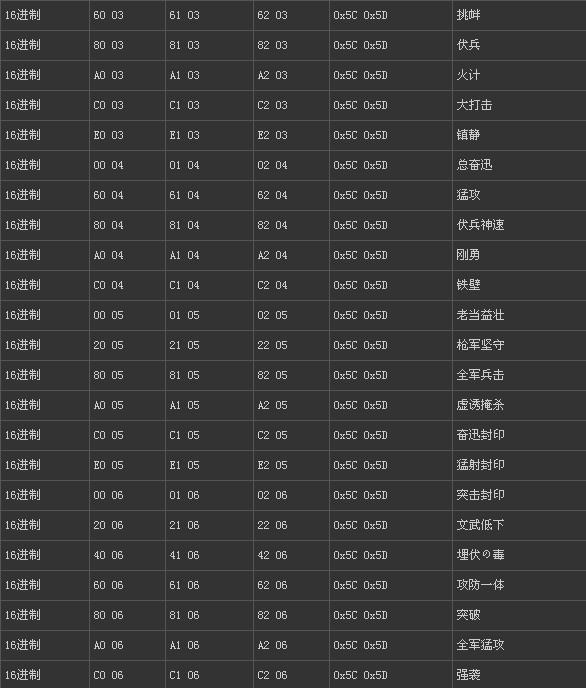Select the 铁壁 description cell

coord(519,285)
